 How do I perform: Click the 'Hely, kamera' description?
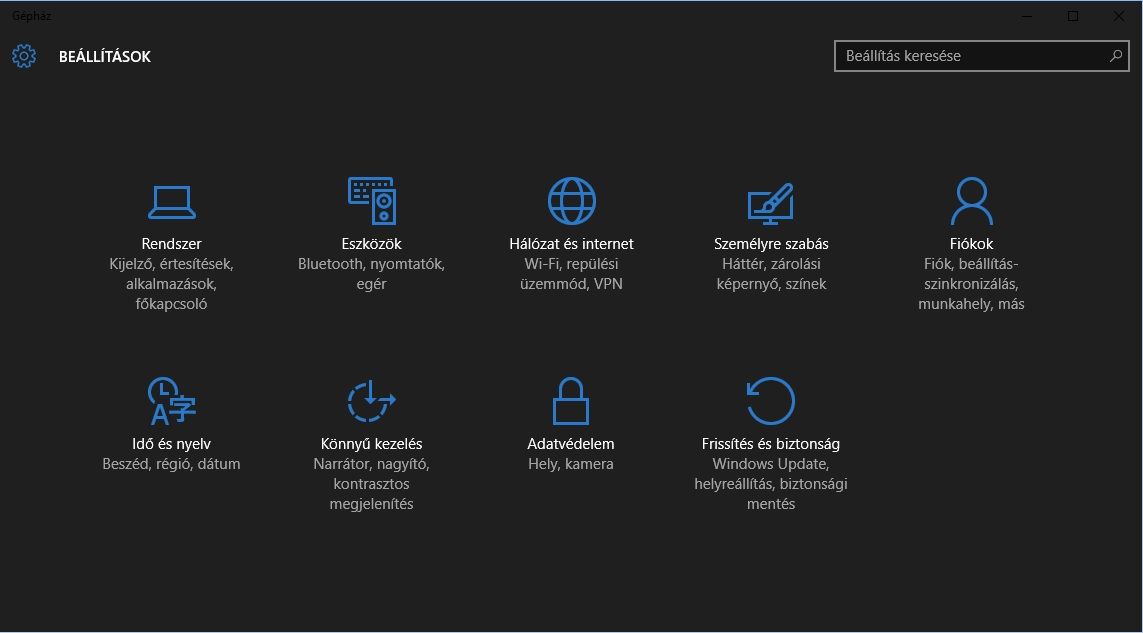(571, 464)
